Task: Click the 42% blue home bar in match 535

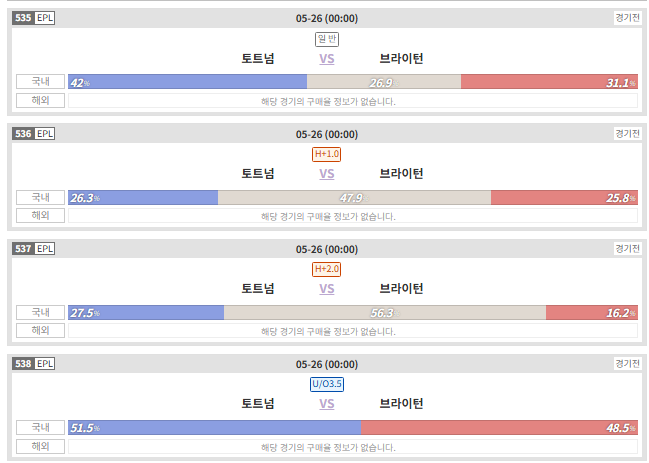Action: pos(187,82)
